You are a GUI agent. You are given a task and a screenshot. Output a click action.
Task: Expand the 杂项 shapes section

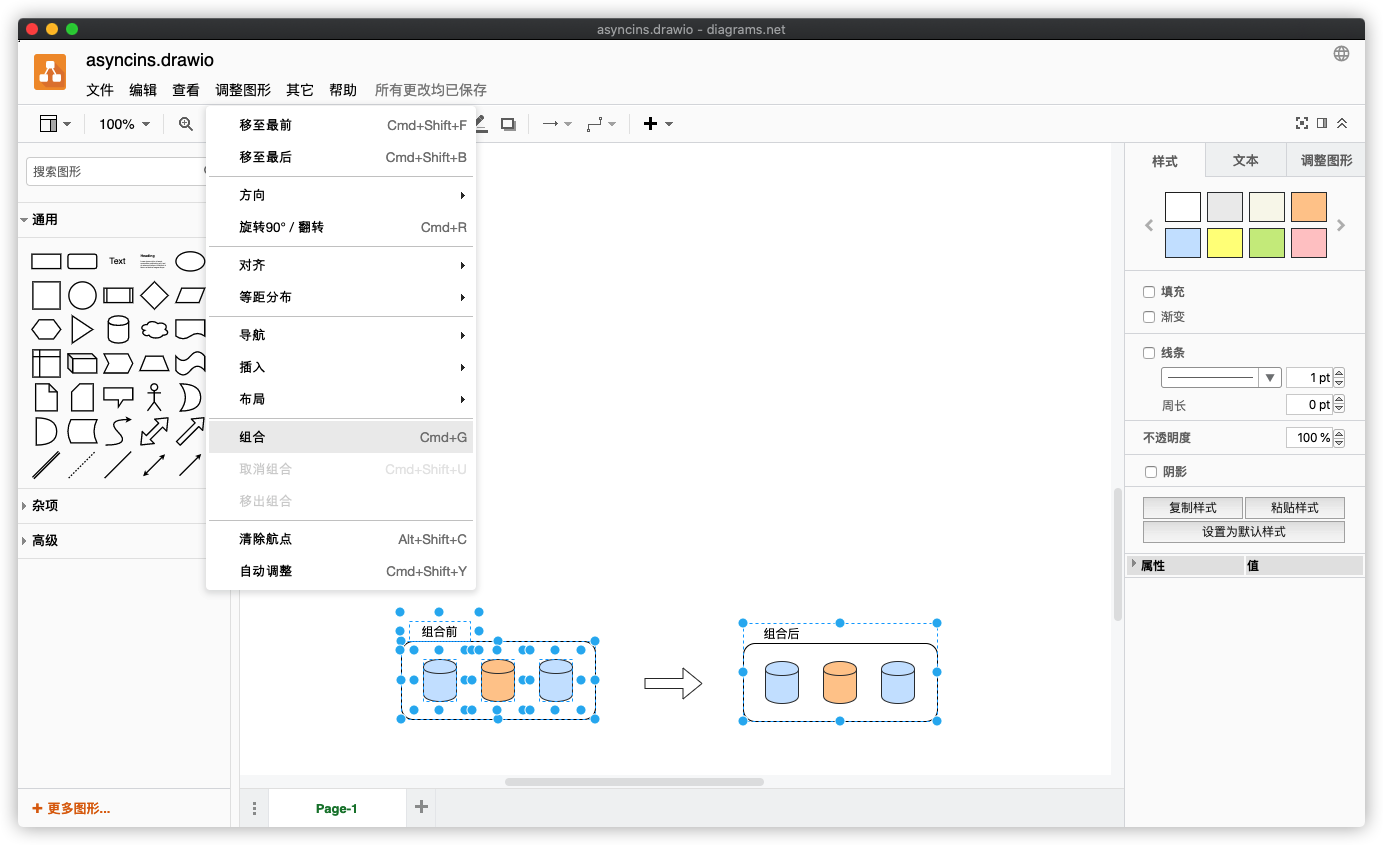tap(45, 506)
